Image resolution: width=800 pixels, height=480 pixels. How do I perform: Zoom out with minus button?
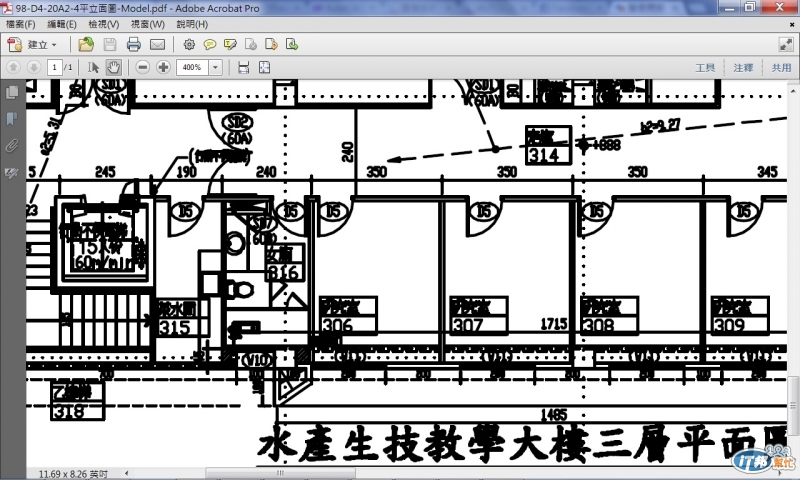(x=143, y=67)
